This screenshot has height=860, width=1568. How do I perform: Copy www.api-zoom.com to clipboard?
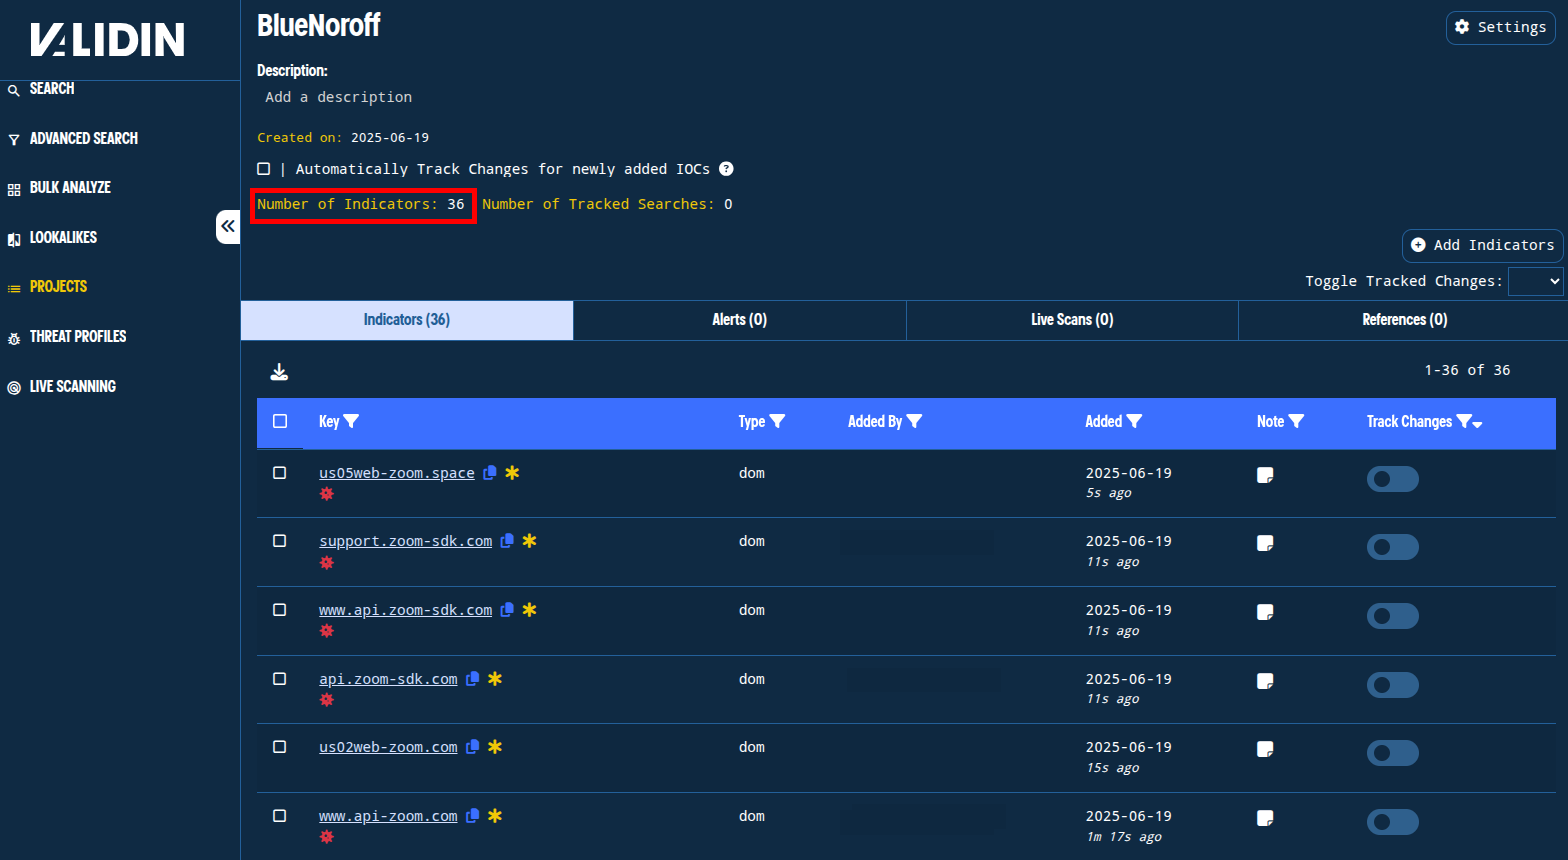click(473, 816)
